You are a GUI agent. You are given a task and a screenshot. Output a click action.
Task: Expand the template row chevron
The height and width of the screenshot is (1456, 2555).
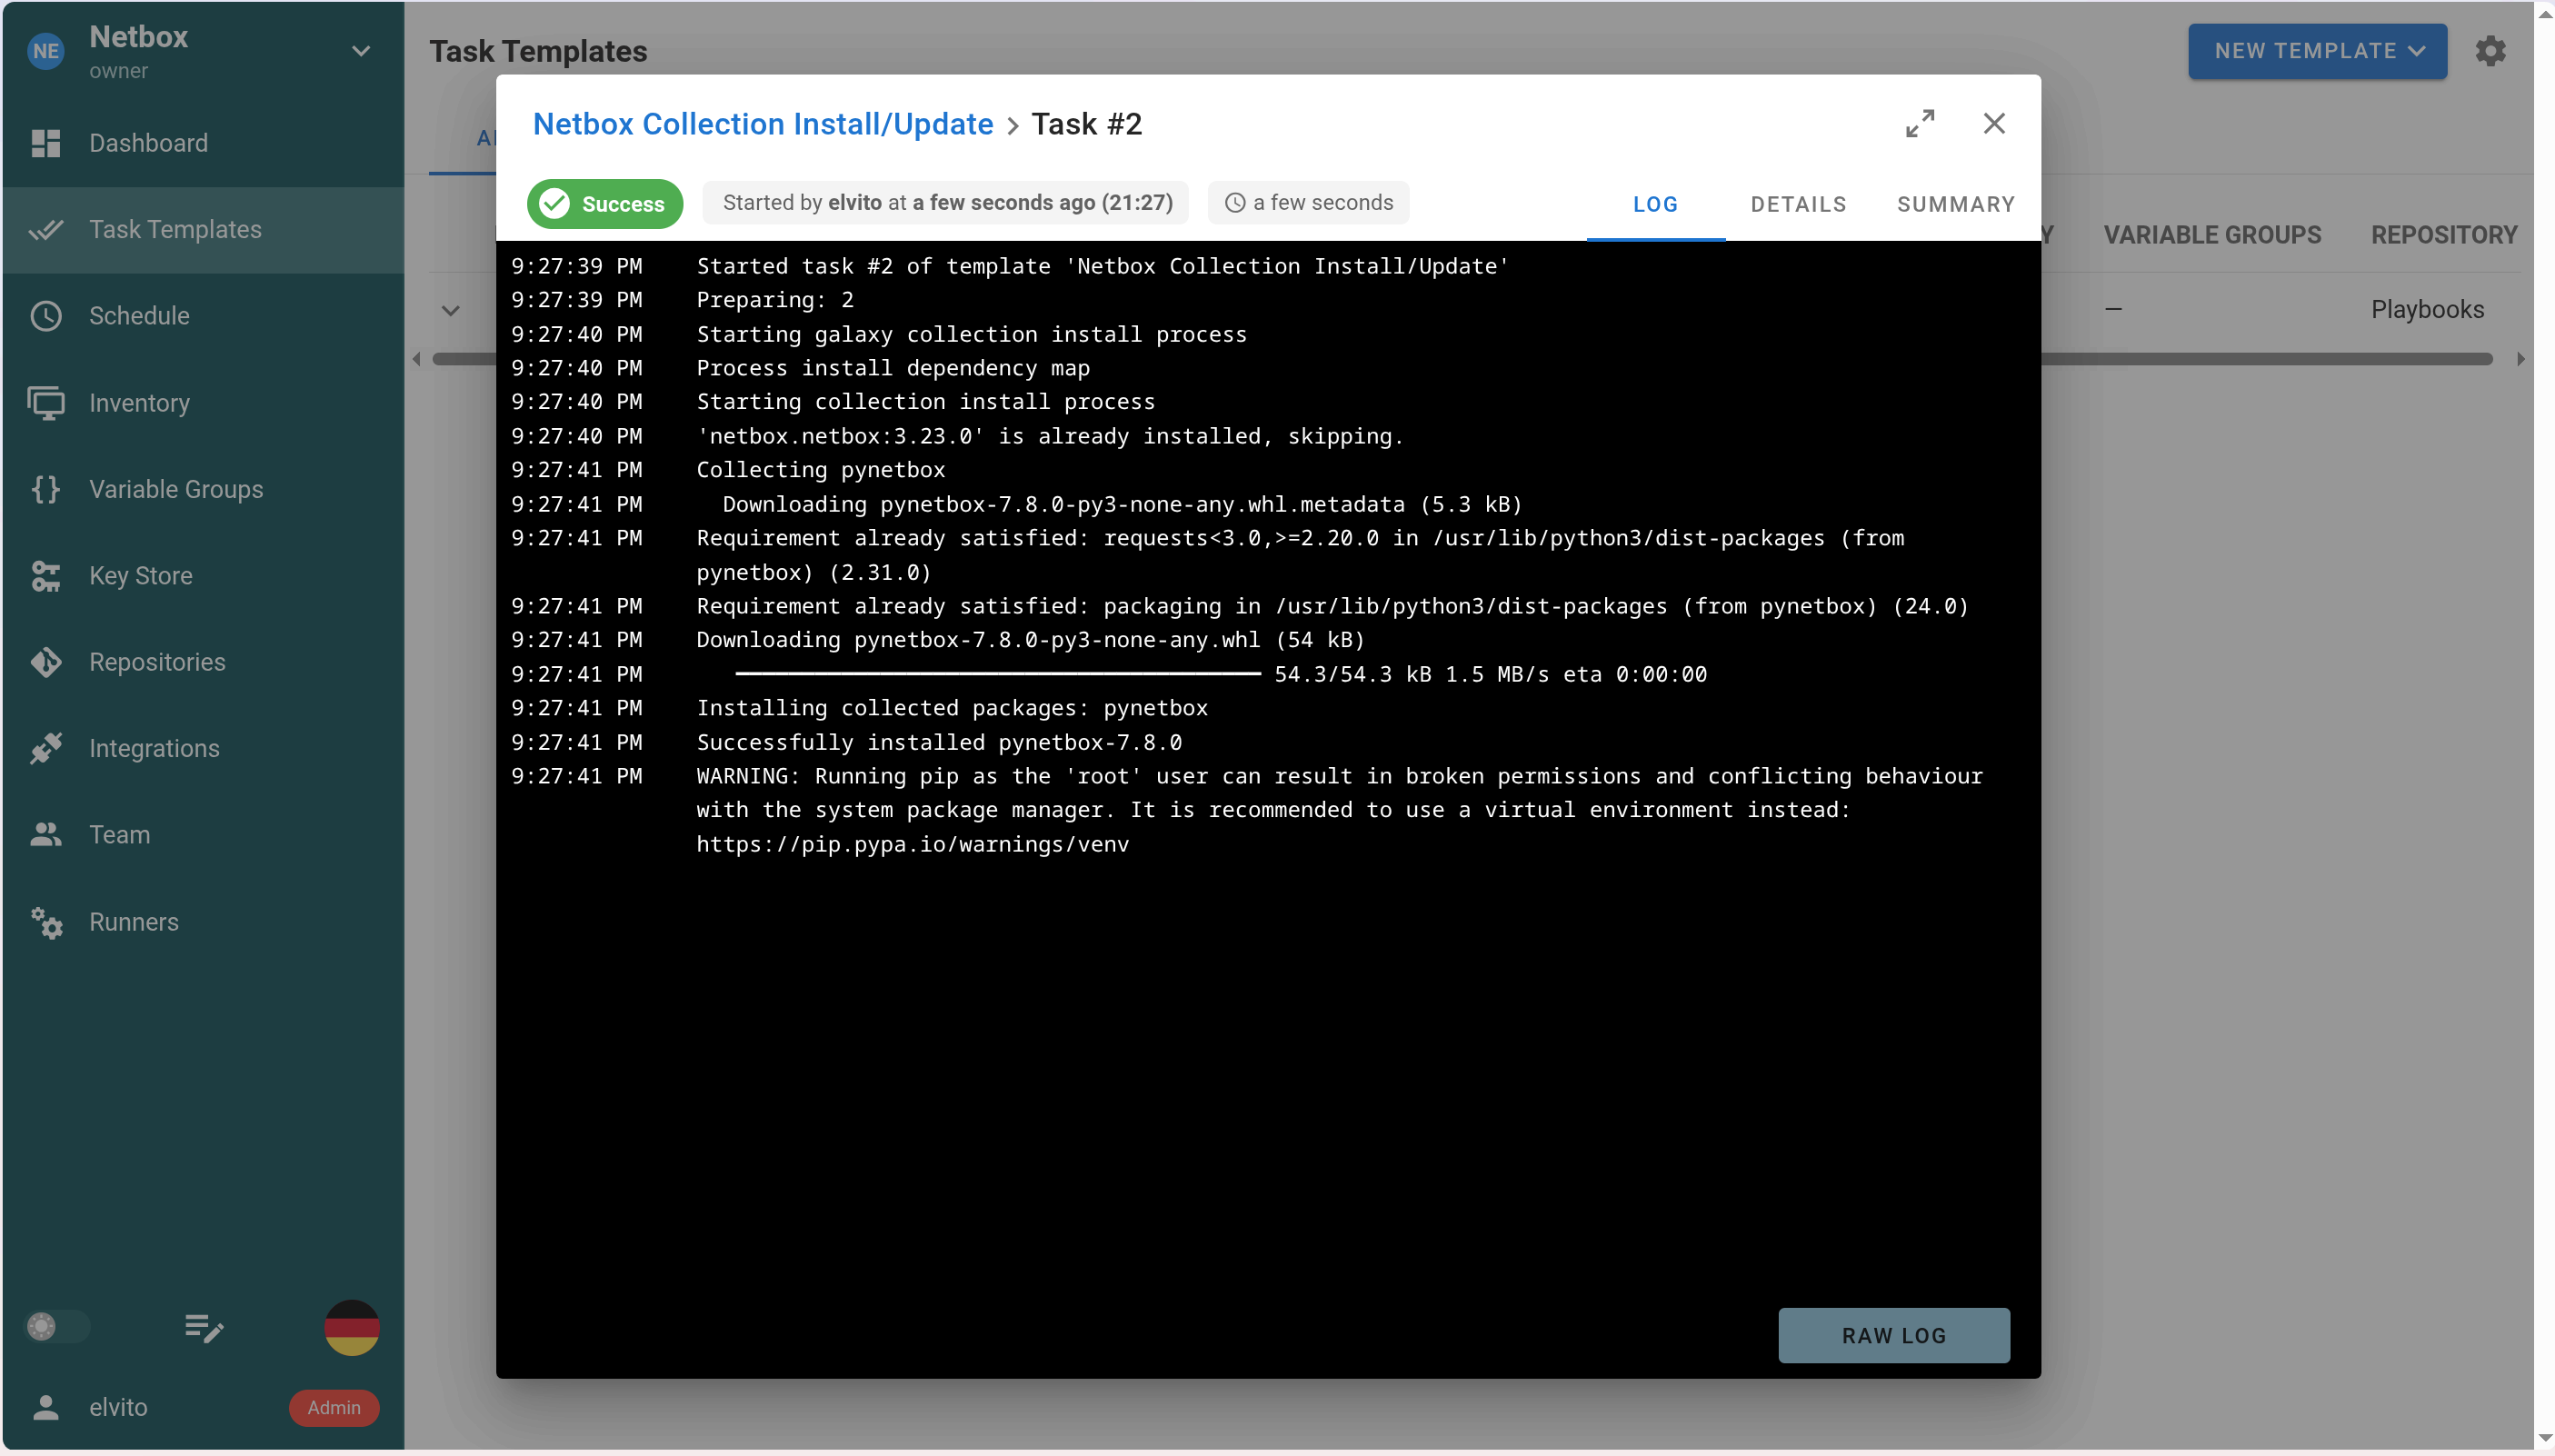(x=451, y=311)
